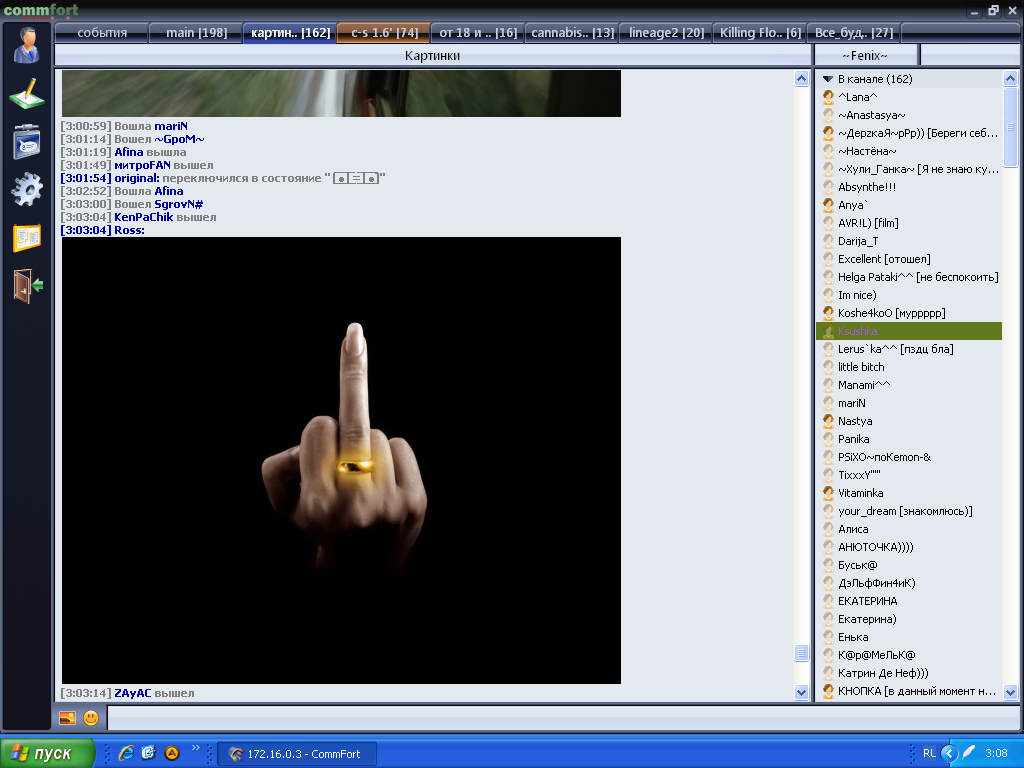The image size is (1024, 768).
Task: Select user 'ДэЛьфФин4иК)' in list
Action: point(909,583)
